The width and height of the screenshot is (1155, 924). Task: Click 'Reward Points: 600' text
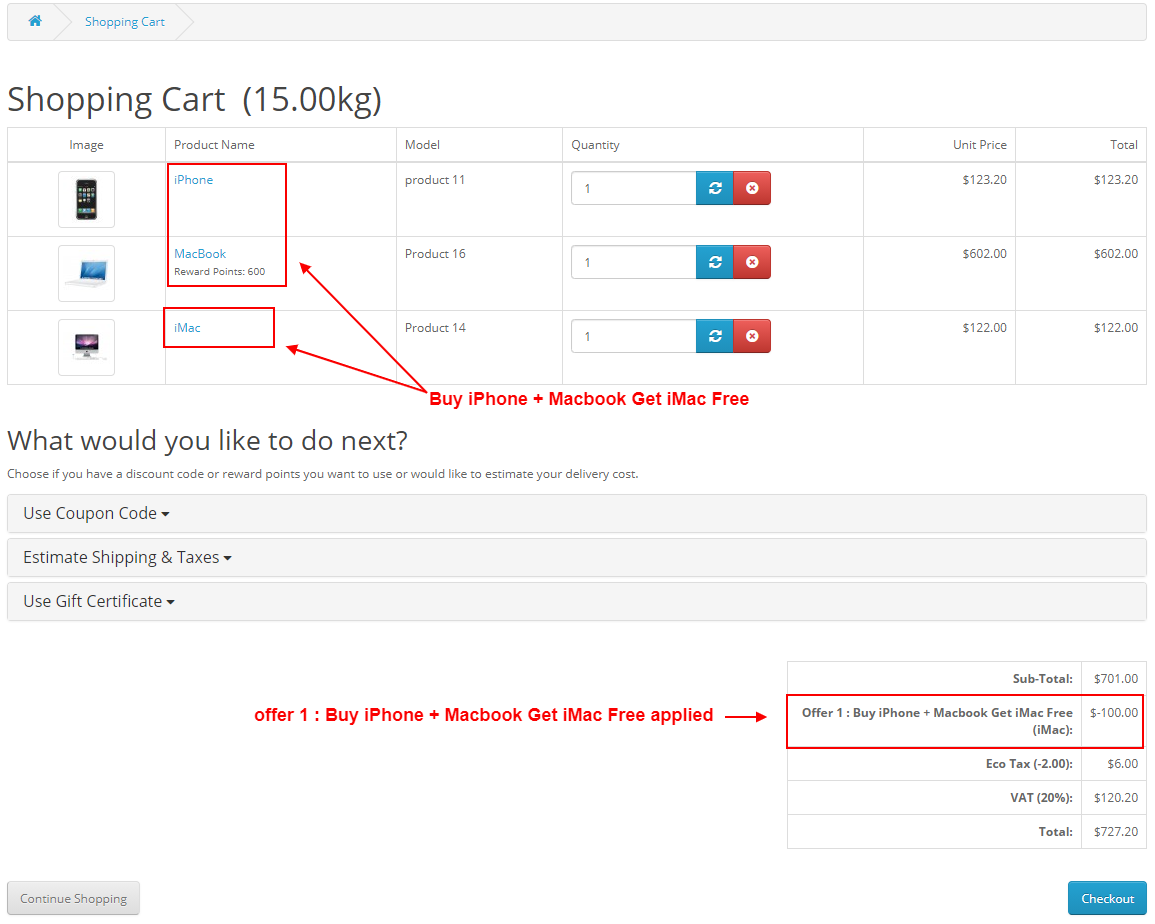pyautogui.click(x=220, y=271)
